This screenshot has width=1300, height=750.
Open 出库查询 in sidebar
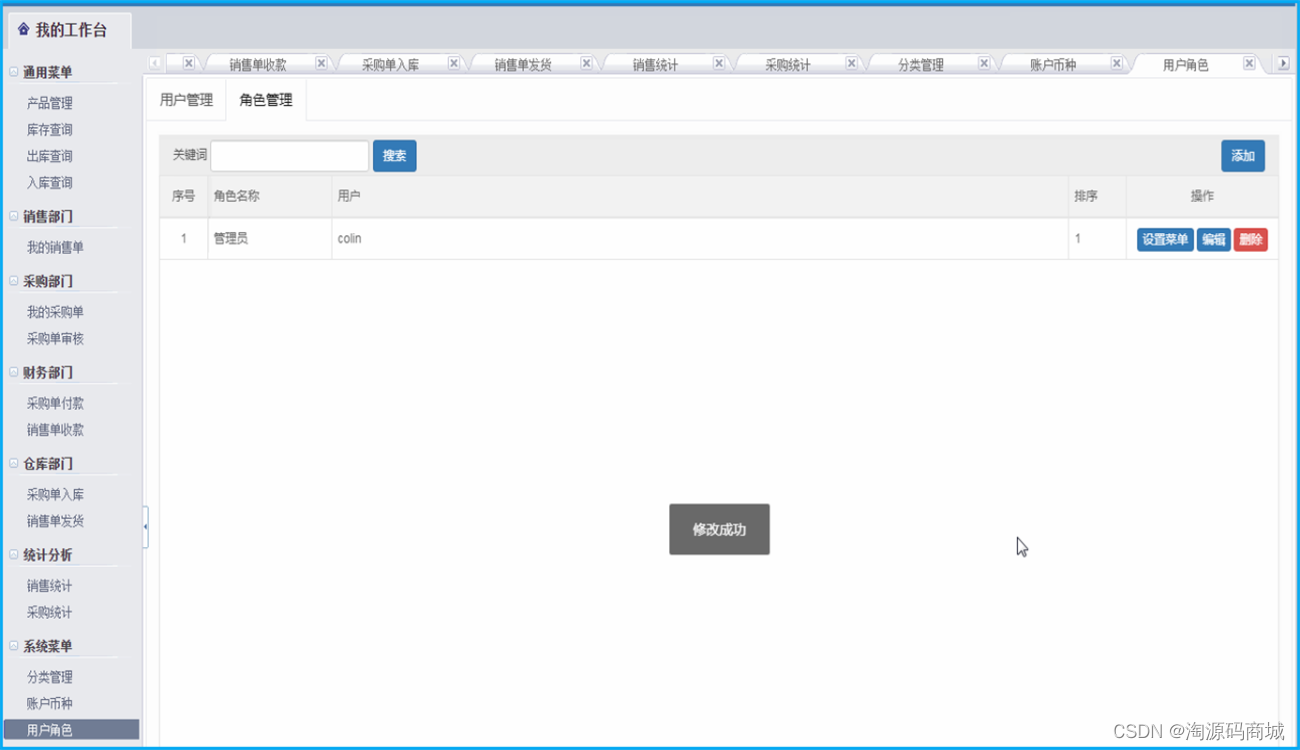(x=50, y=156)
